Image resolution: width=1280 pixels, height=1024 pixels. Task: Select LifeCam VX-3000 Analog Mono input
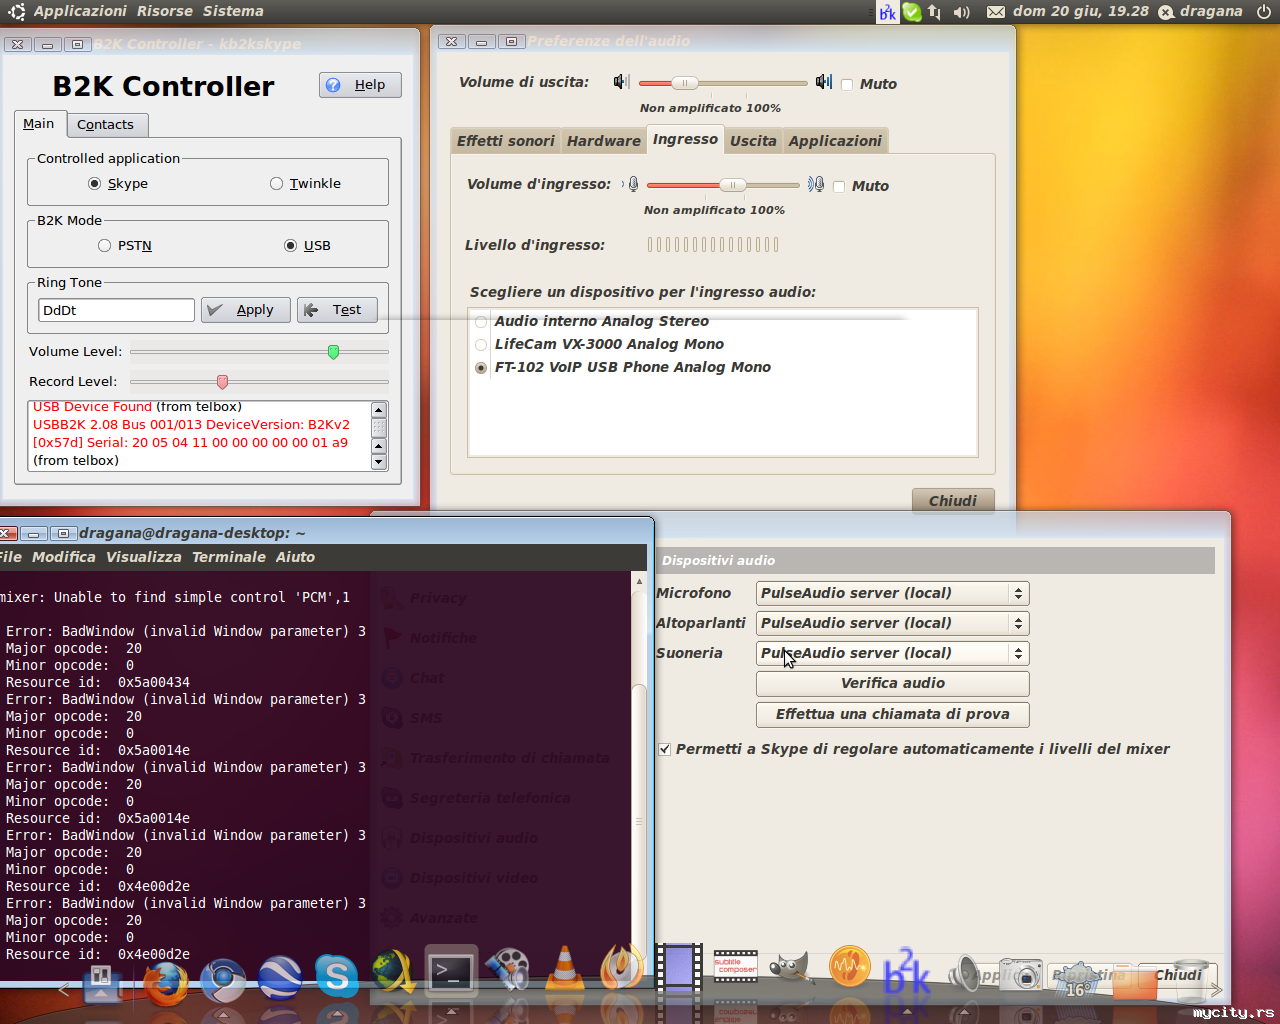pyautogui.click(x=482, y=345)
